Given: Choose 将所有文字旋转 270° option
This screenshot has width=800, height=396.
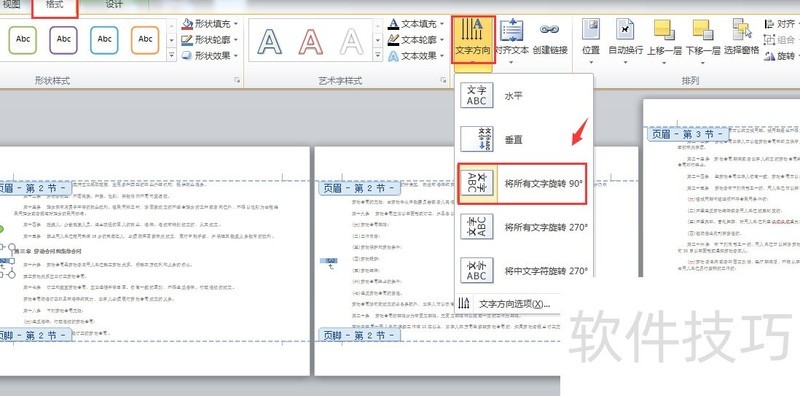Looking at the screenshot, I should 524,227.
